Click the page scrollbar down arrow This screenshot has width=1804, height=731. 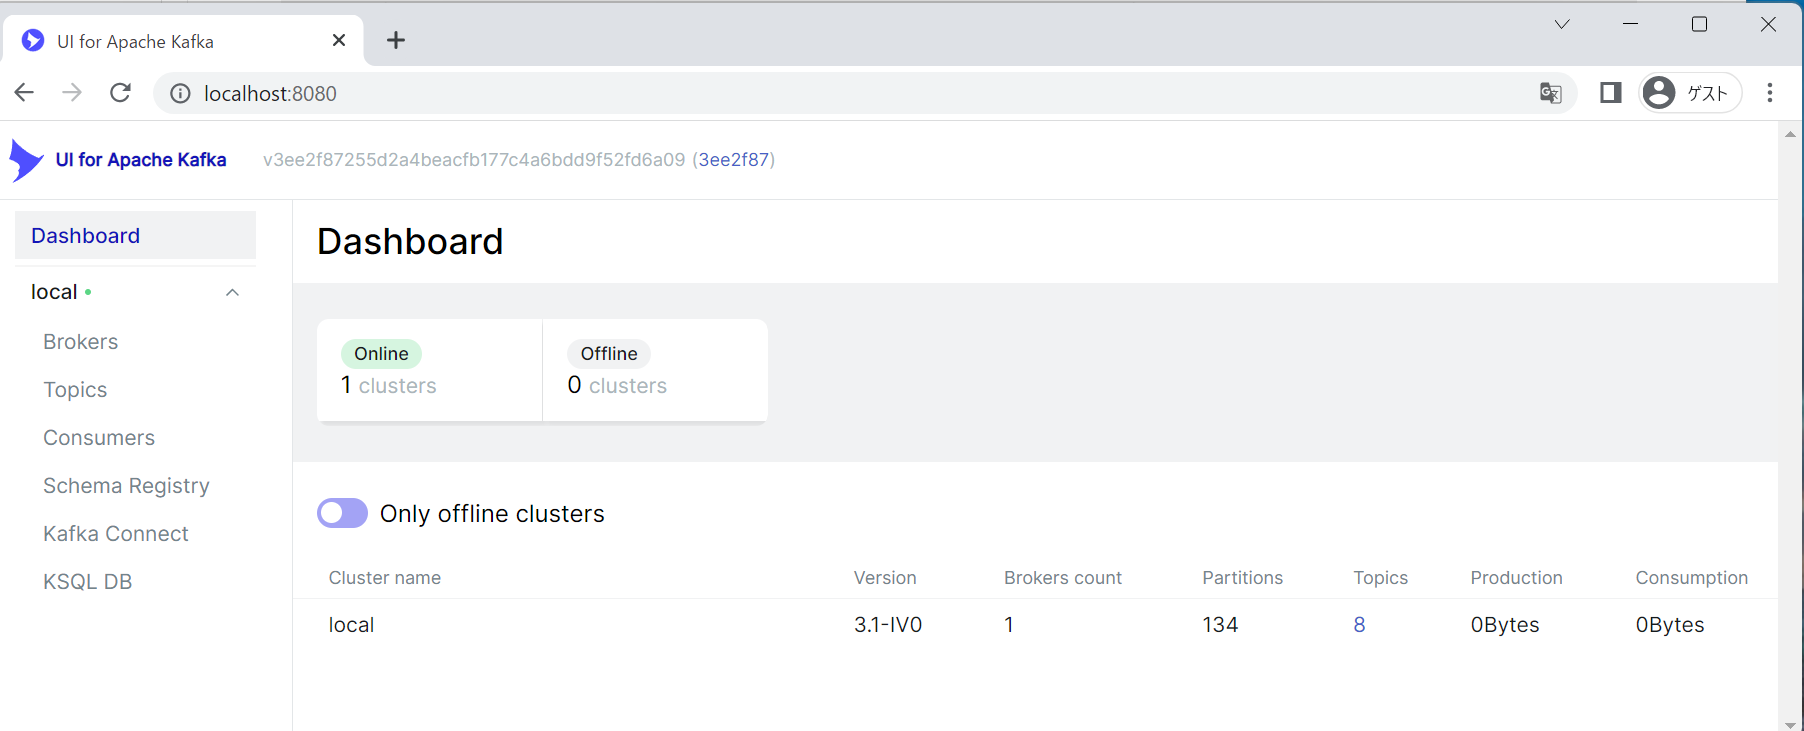(1790, 724)
